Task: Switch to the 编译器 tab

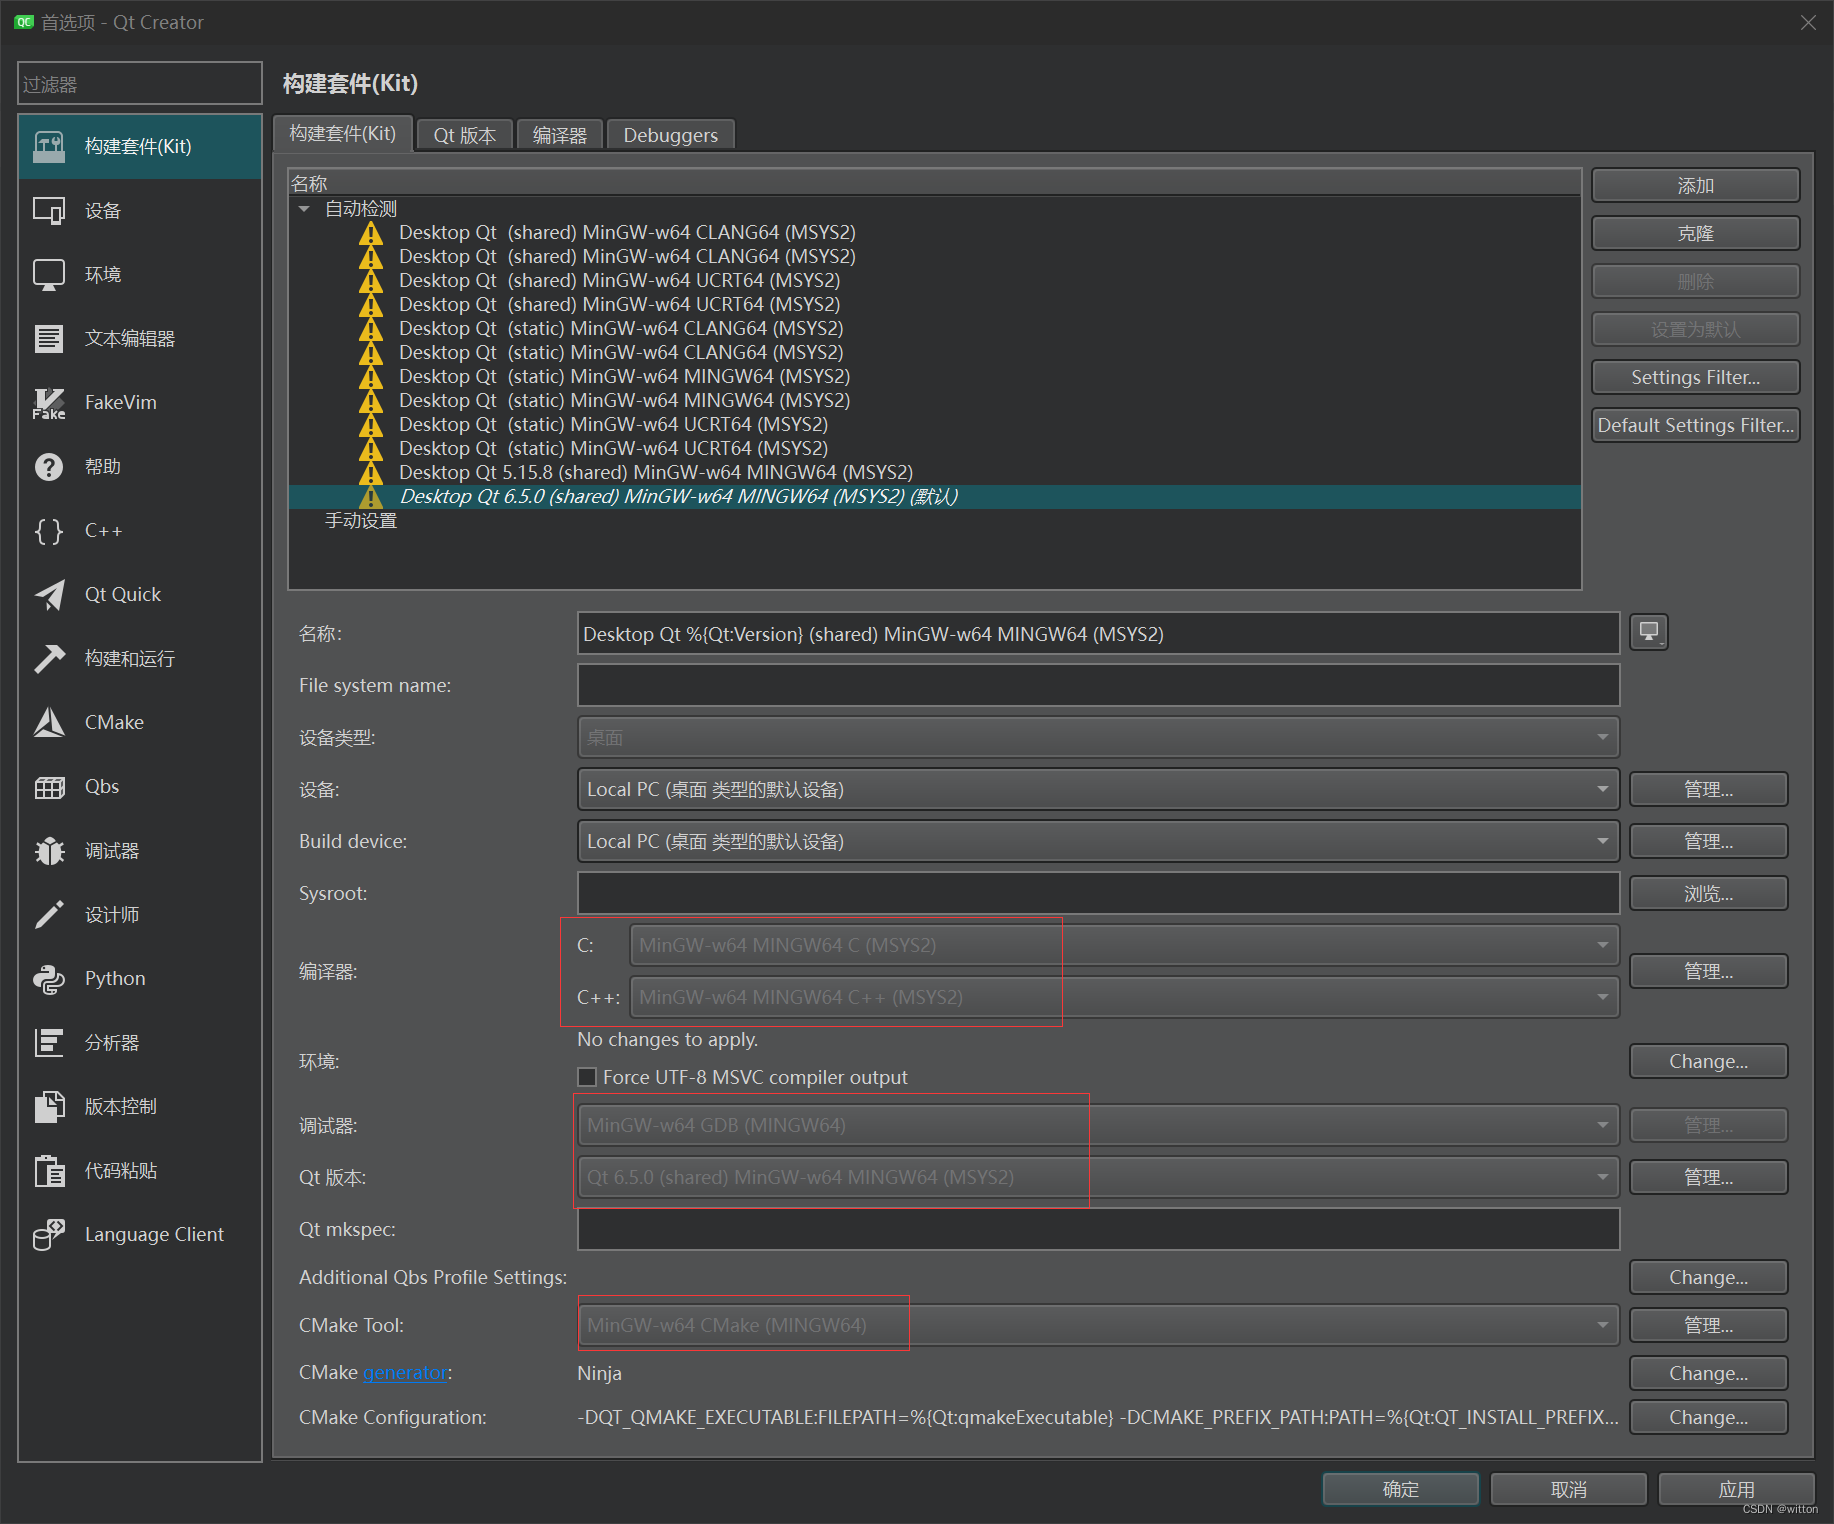Action: click(x=560, y=135)
